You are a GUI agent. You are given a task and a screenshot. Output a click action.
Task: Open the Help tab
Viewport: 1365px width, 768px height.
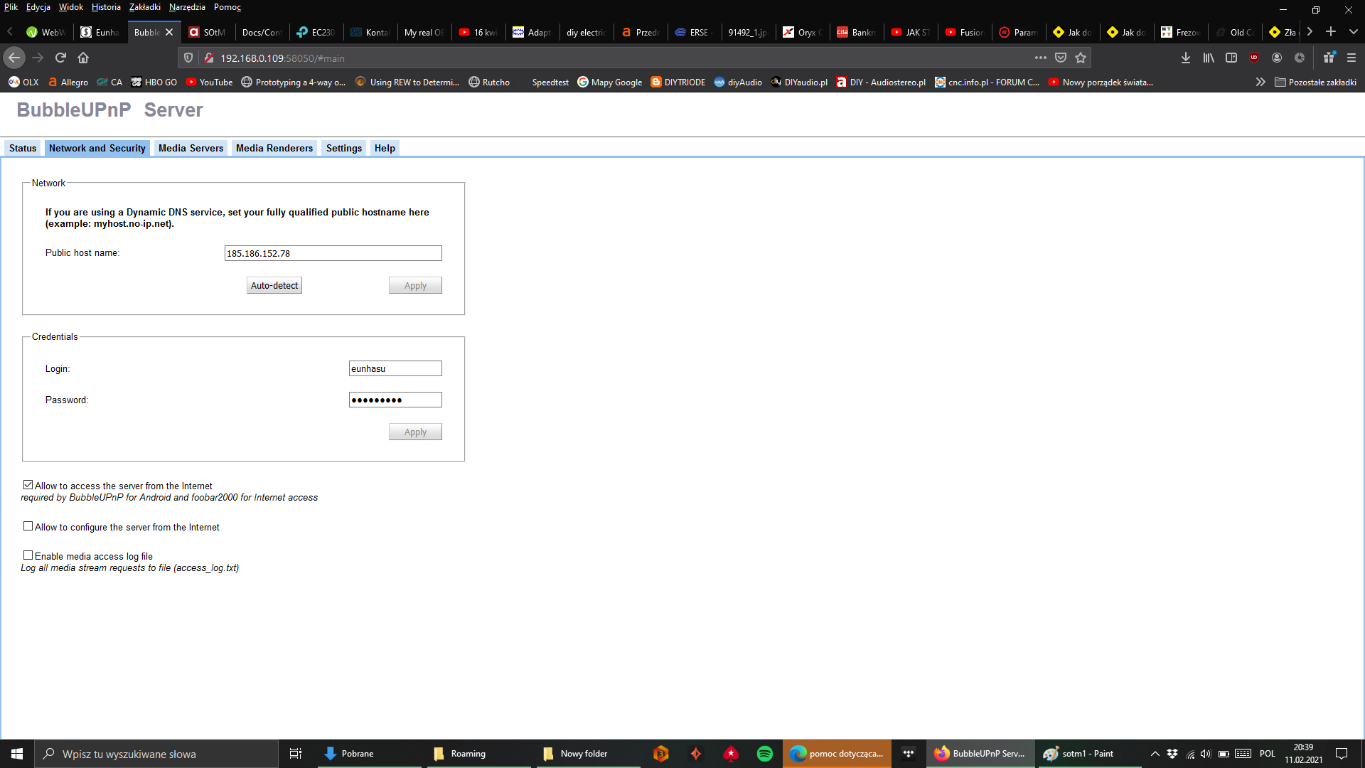[x=385, y=148]
